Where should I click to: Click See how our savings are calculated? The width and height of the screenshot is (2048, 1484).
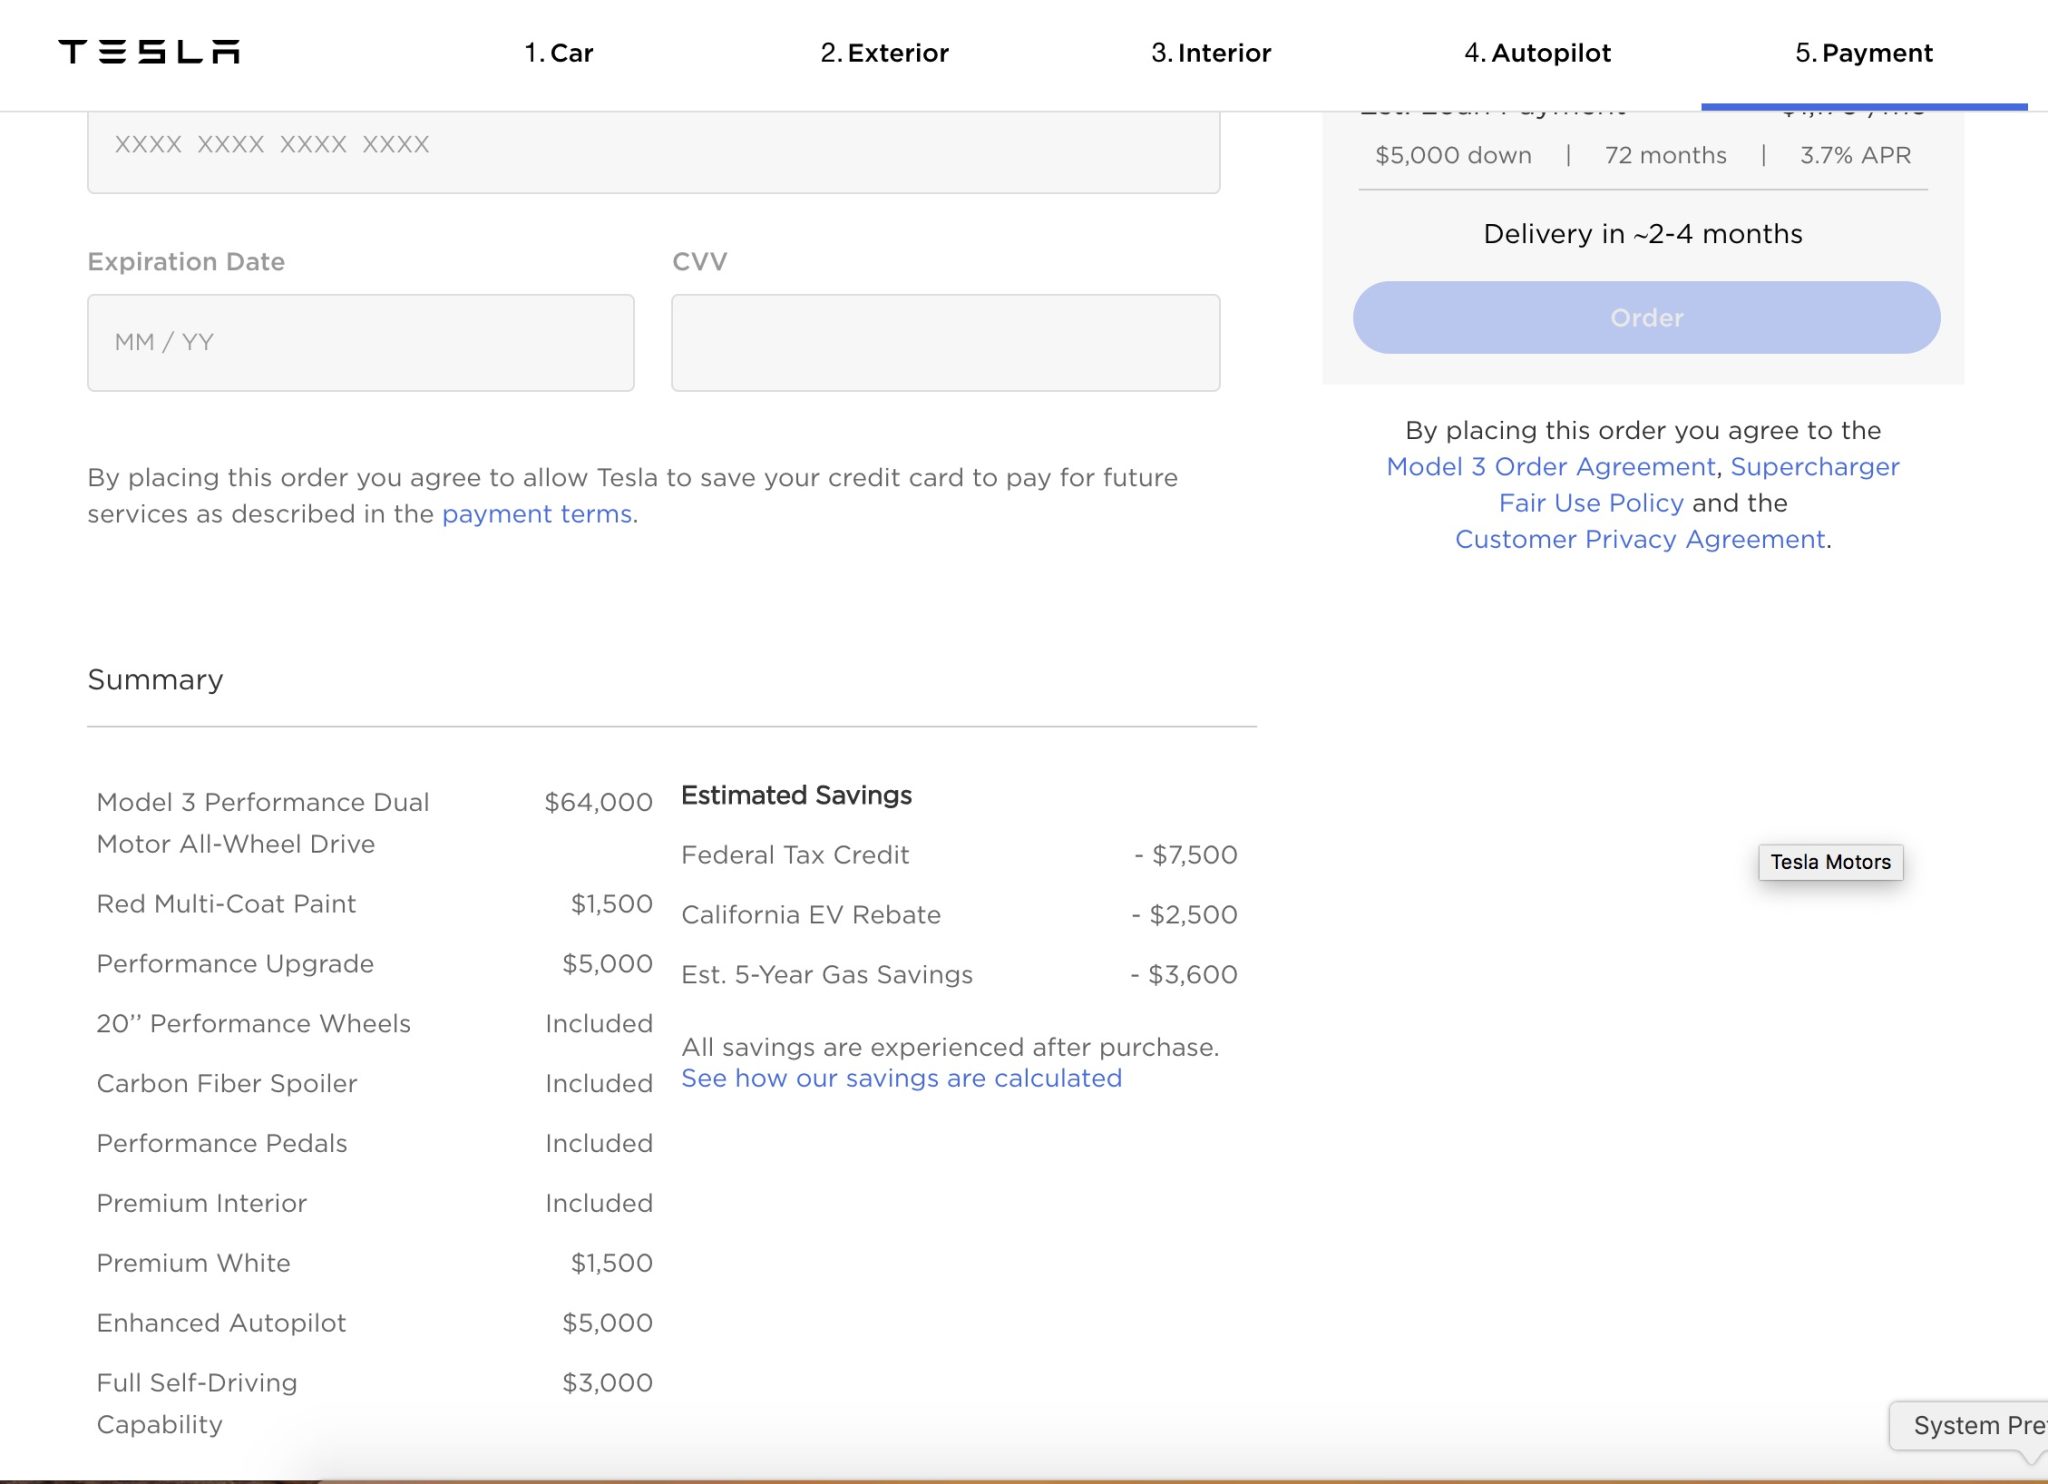coord(901,1079)
